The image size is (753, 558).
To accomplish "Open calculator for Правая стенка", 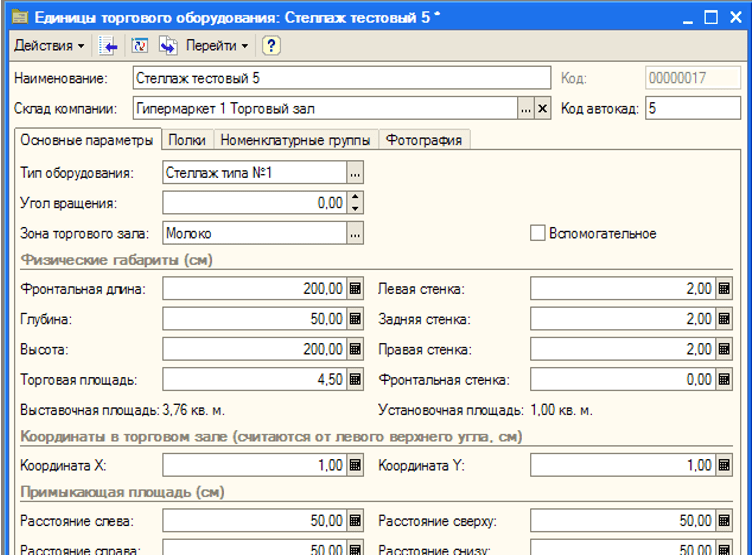I will 724,349.
